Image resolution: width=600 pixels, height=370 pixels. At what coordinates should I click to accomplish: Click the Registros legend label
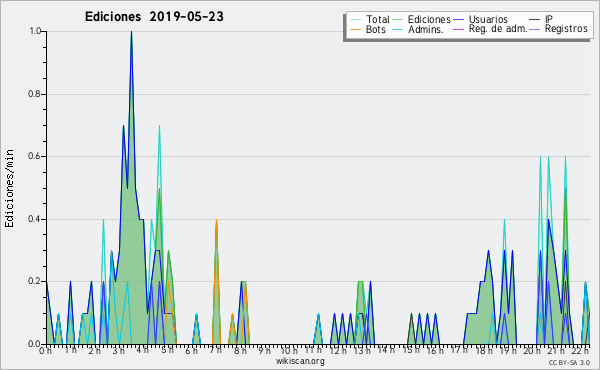click(566, 29)
